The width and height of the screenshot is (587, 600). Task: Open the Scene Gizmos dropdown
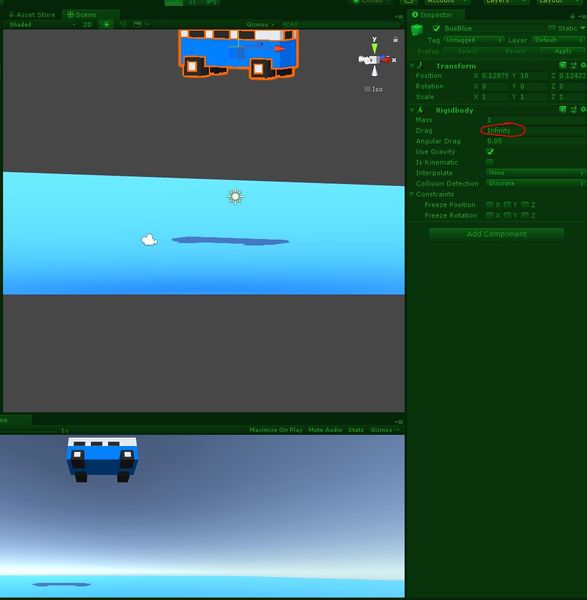point(260,24)
